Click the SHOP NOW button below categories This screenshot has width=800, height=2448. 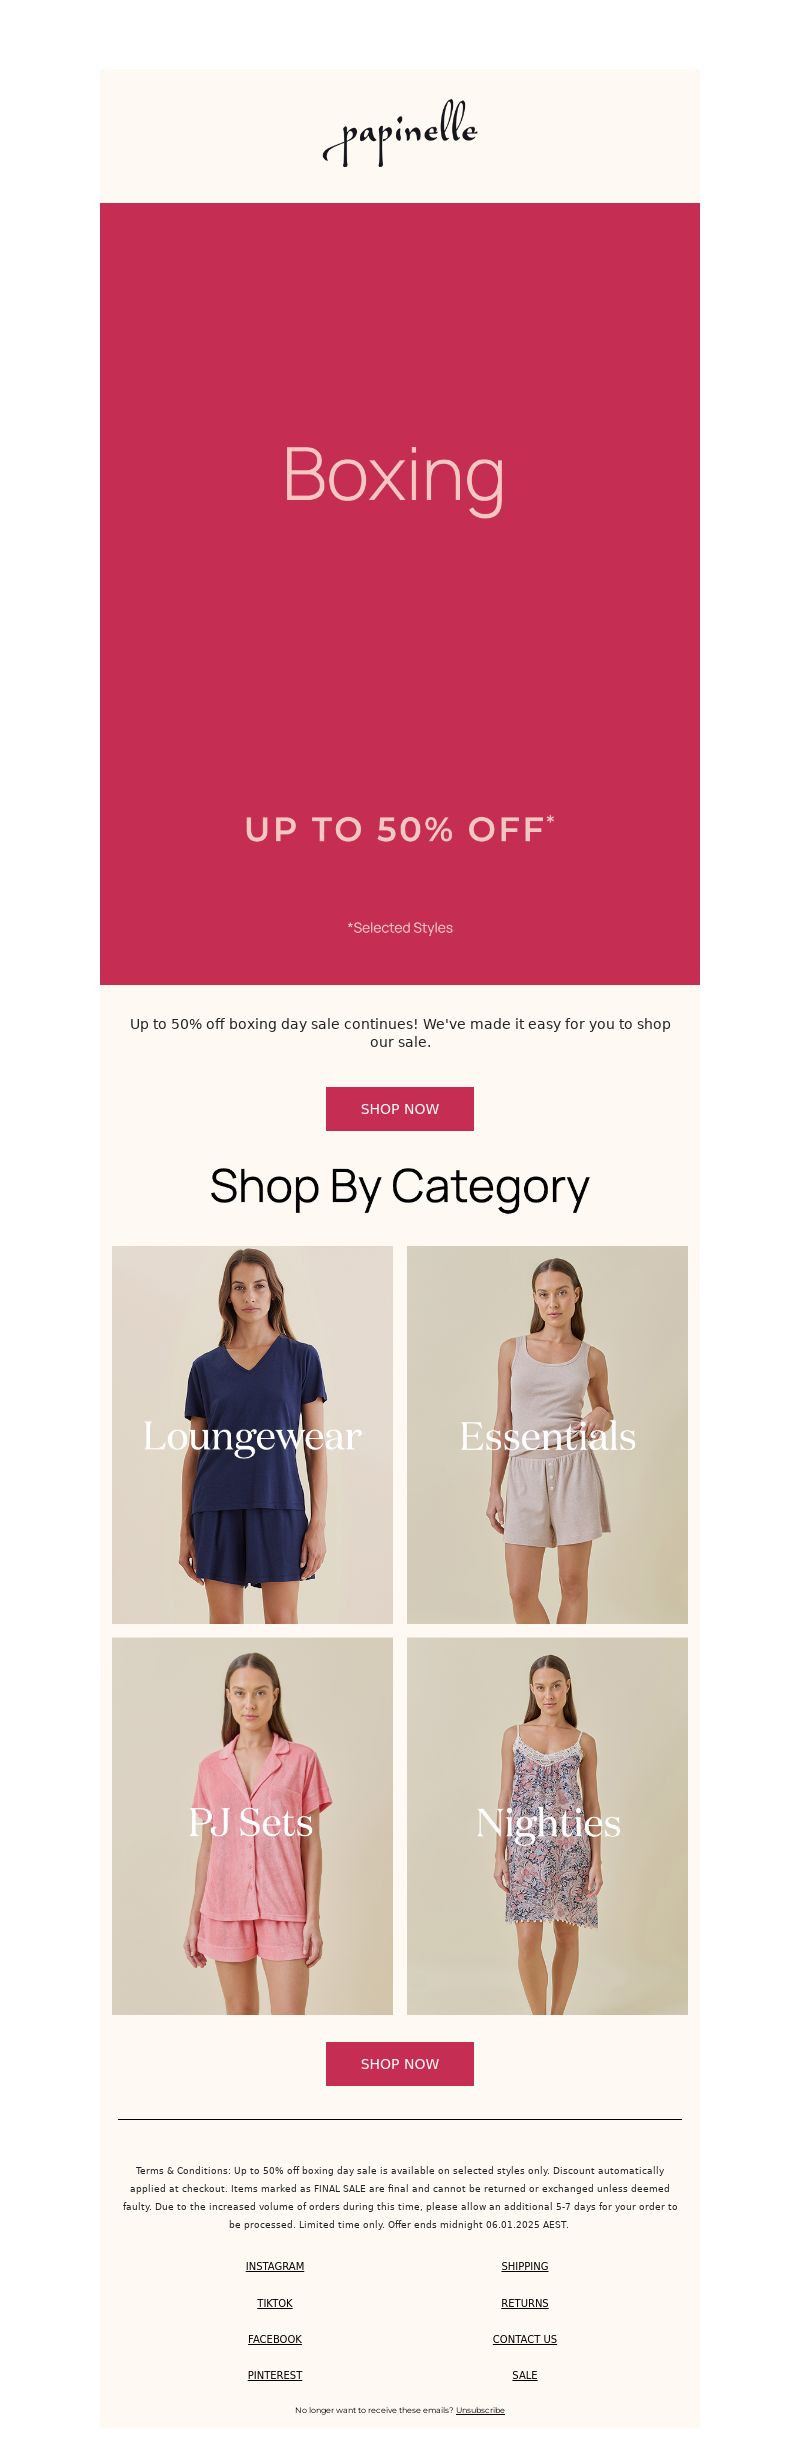(x=400, y=2064)
